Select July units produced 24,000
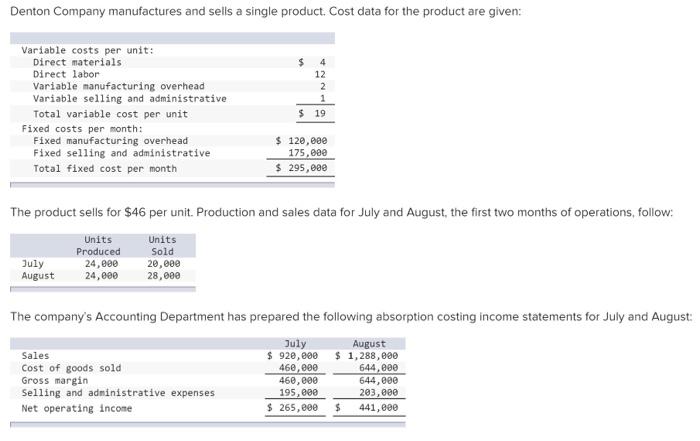The height and width of the screenshot is (441, 700). (x=101, y=264)
